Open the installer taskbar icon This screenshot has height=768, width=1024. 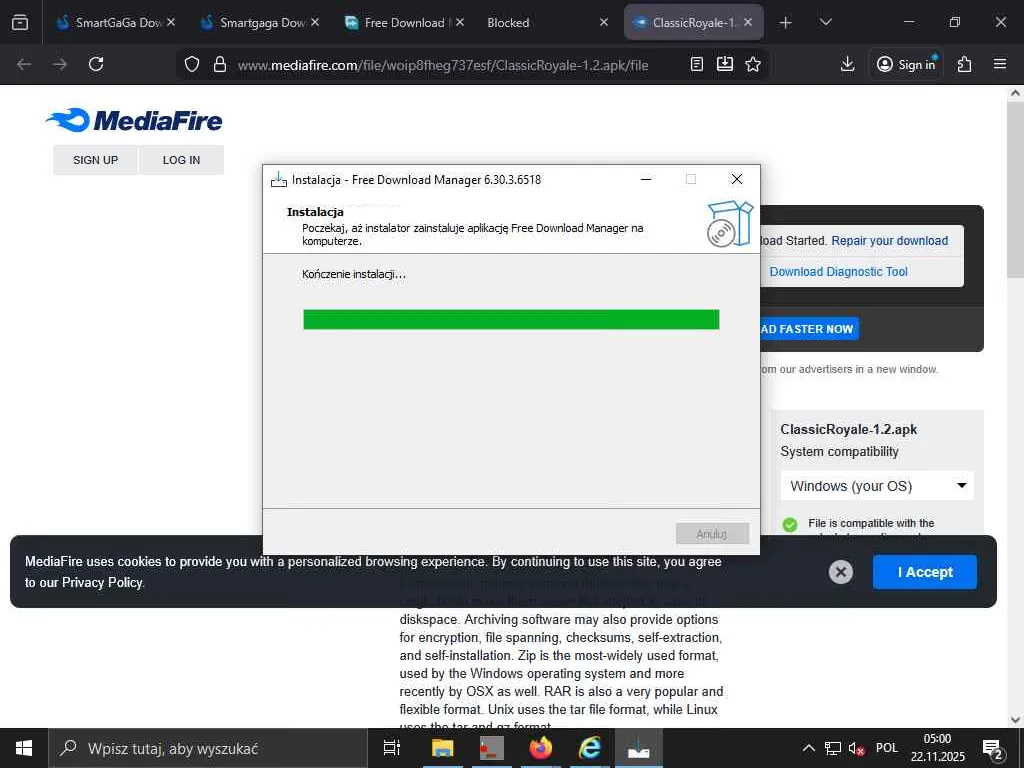click(x=639, y=748)
